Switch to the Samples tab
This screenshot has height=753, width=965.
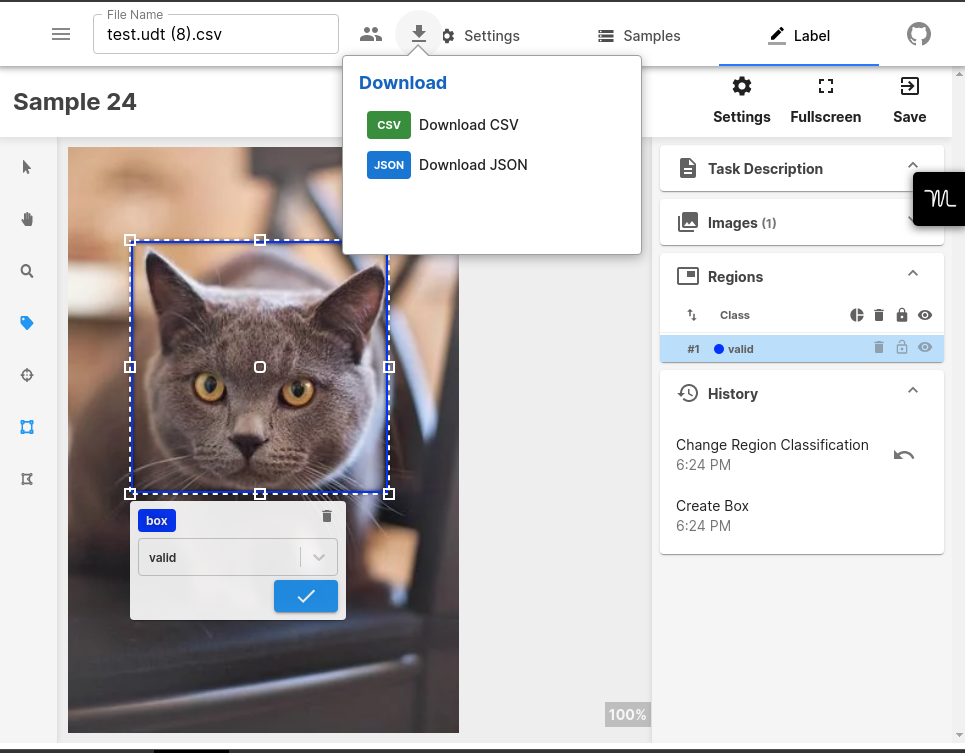639,36
